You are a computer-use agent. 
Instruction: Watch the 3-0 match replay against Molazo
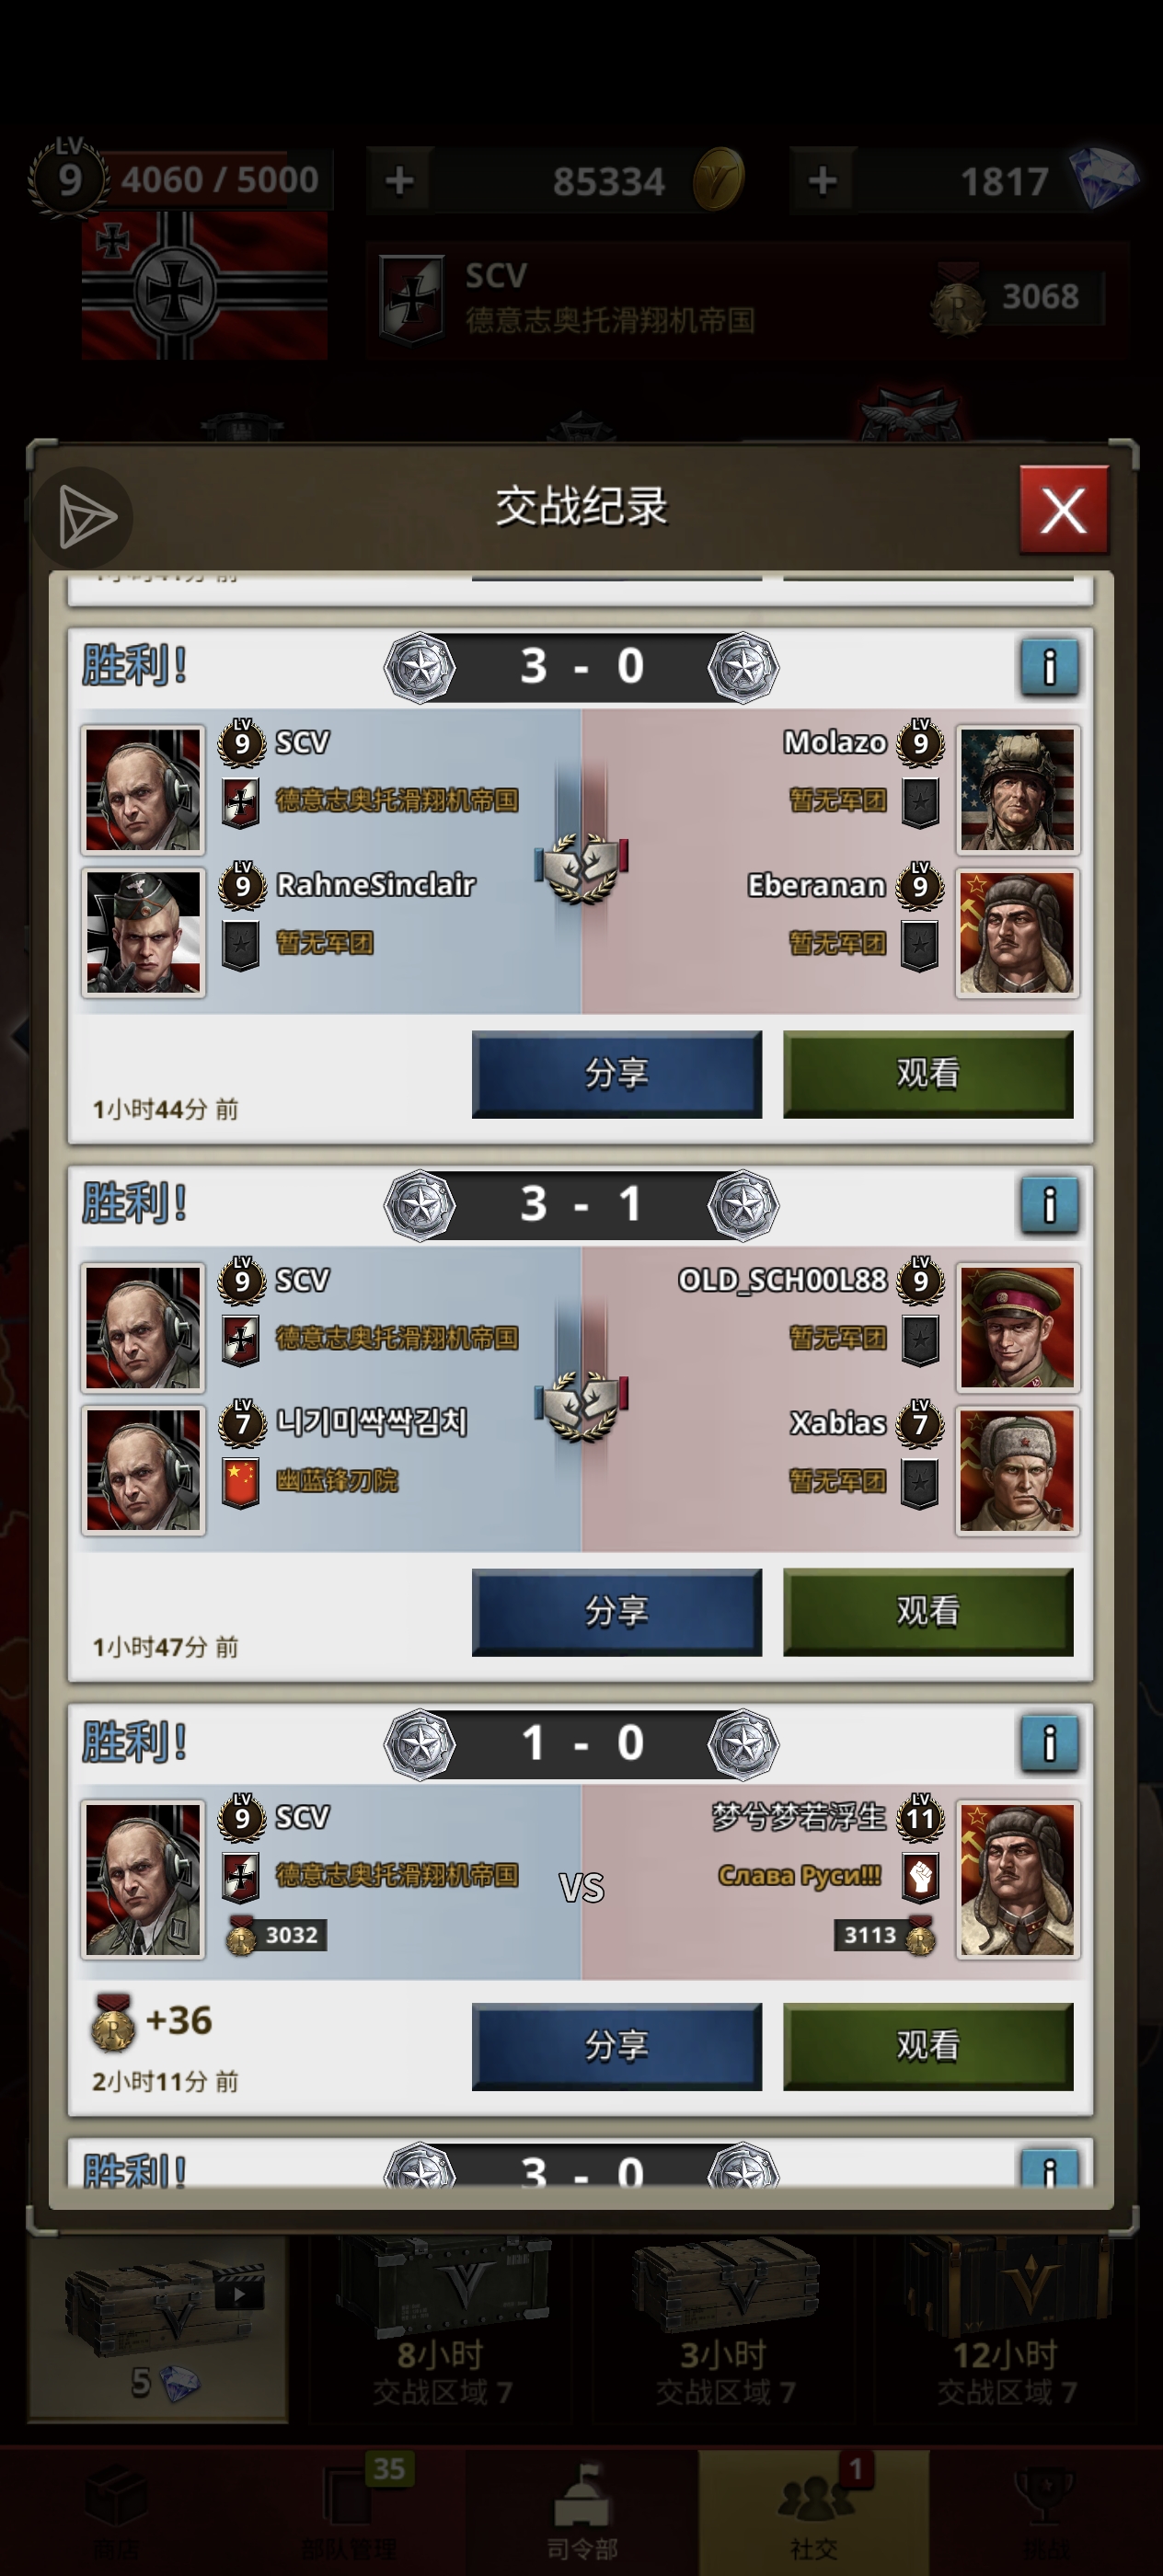pos(928,1074)
